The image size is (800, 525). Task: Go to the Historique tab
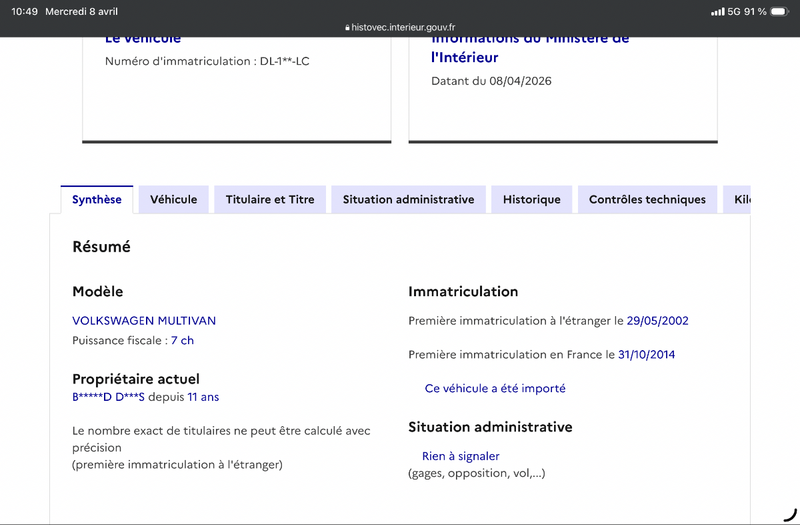(532, 199)
